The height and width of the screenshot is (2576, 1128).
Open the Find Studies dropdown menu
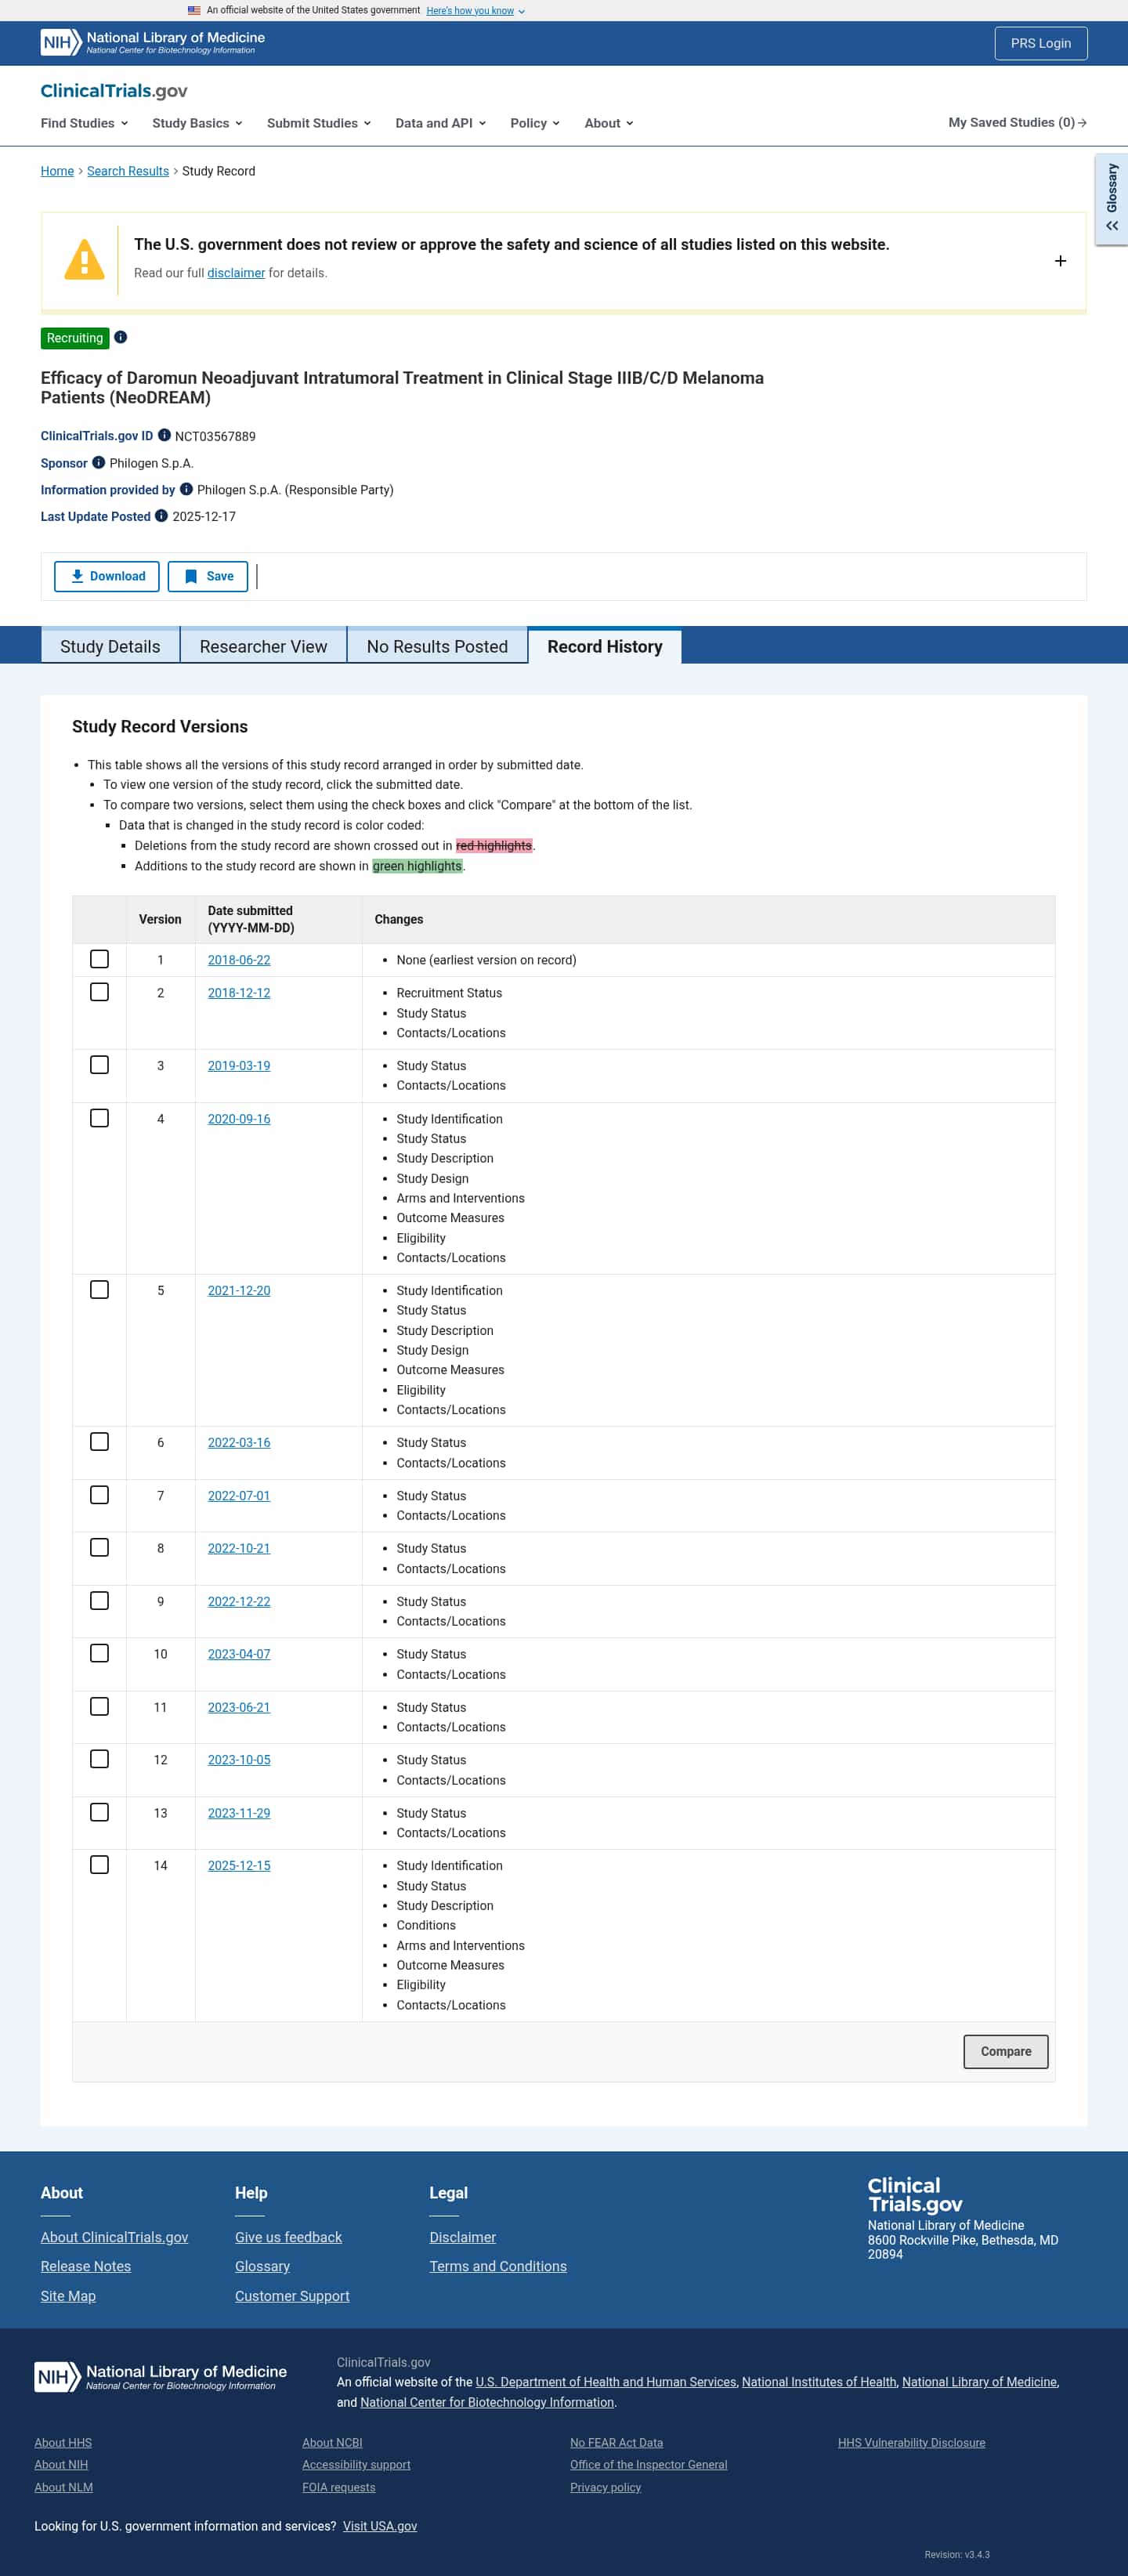[84, 123]
